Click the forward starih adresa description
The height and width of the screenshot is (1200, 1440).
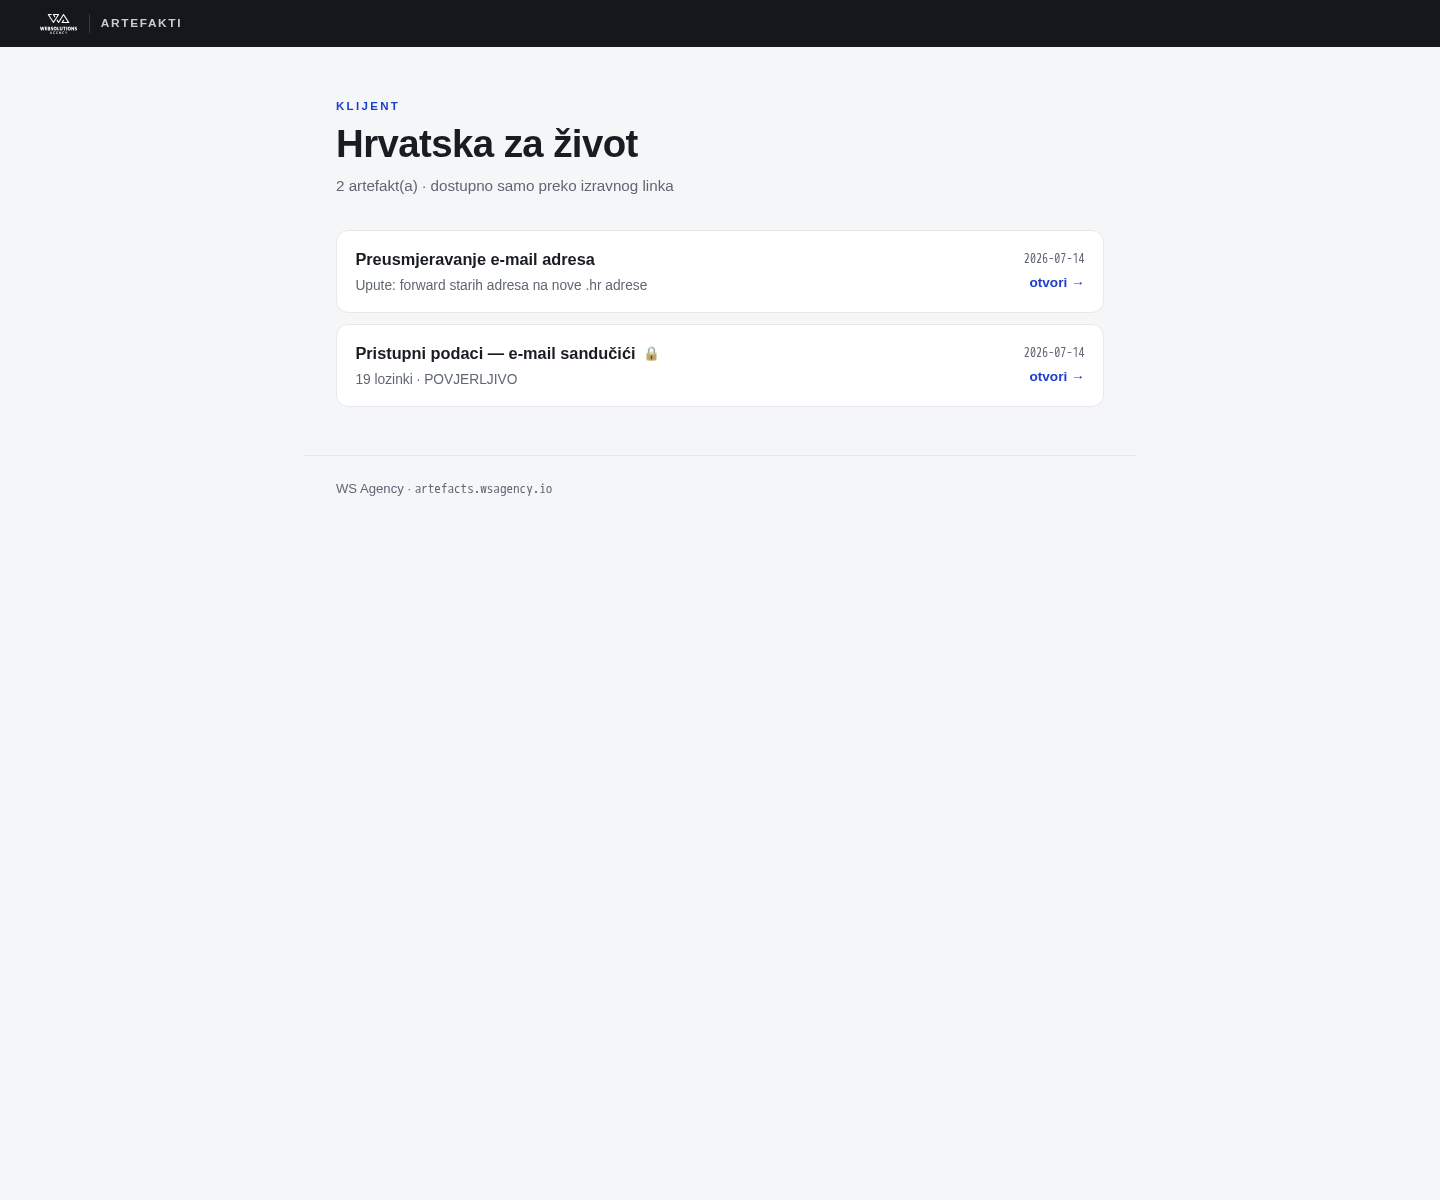(x=501, y=286)
